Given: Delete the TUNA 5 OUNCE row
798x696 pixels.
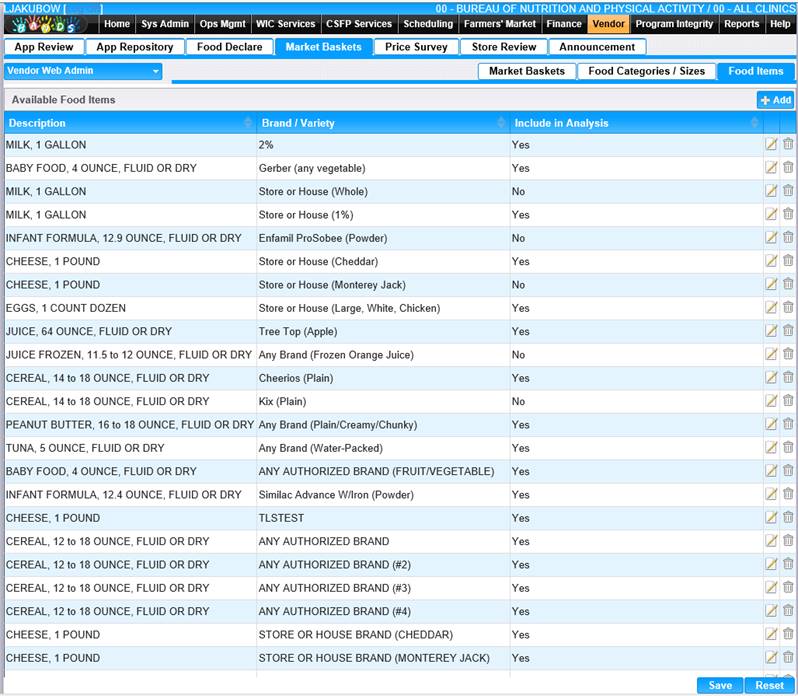Looking at the screenshot, I should [788, 448].
